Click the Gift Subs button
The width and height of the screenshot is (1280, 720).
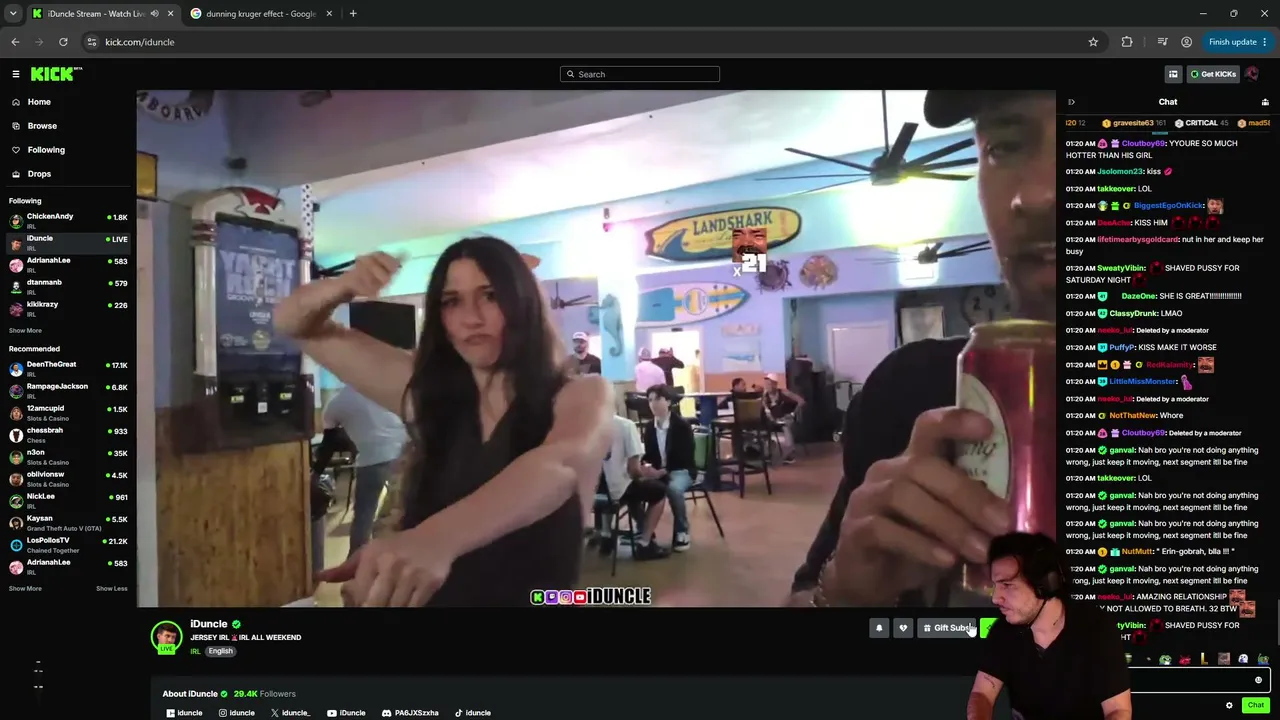point(947,628)
